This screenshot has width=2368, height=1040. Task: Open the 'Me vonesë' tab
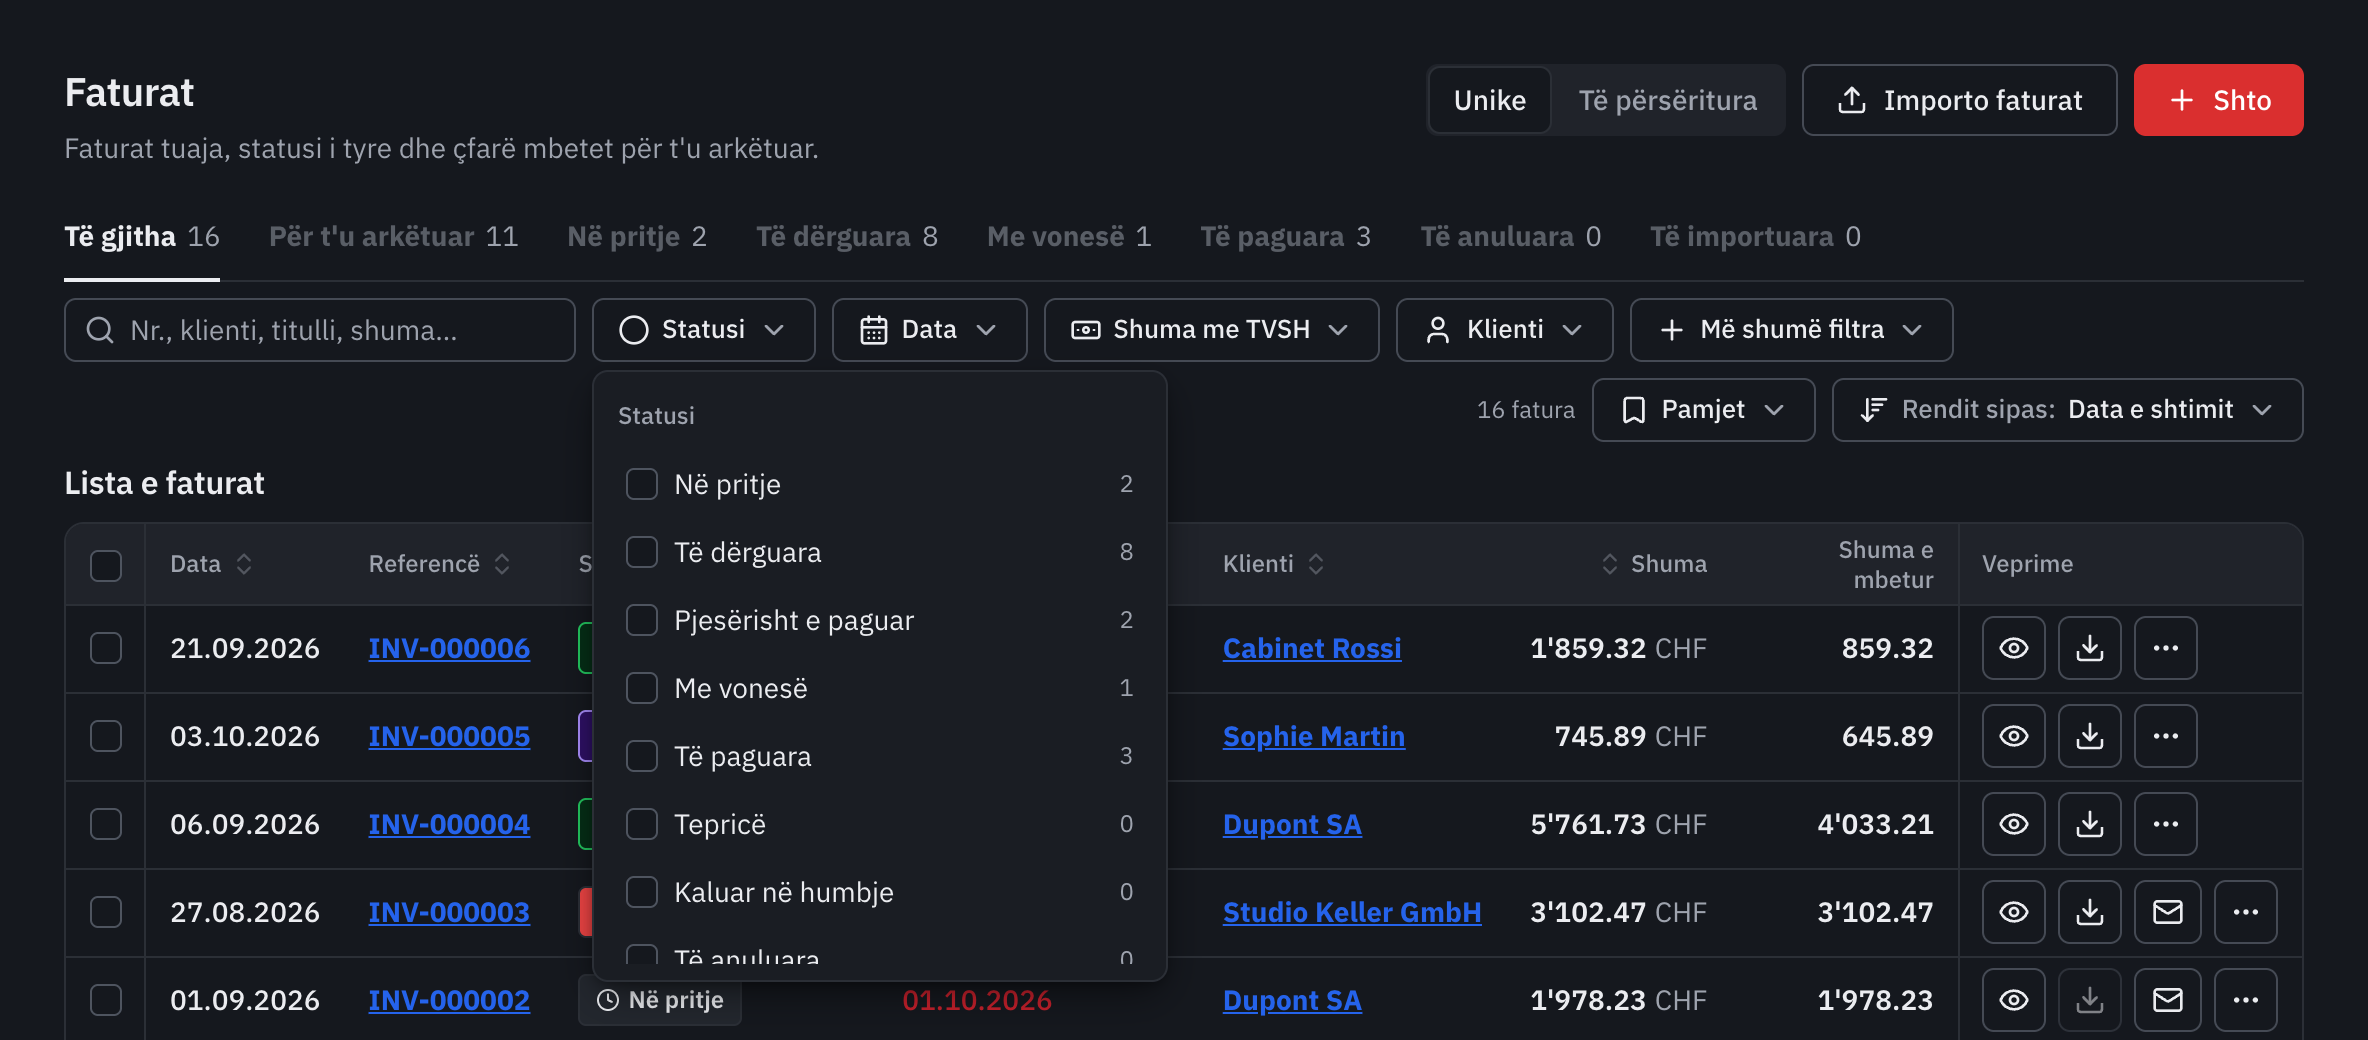1069,237
